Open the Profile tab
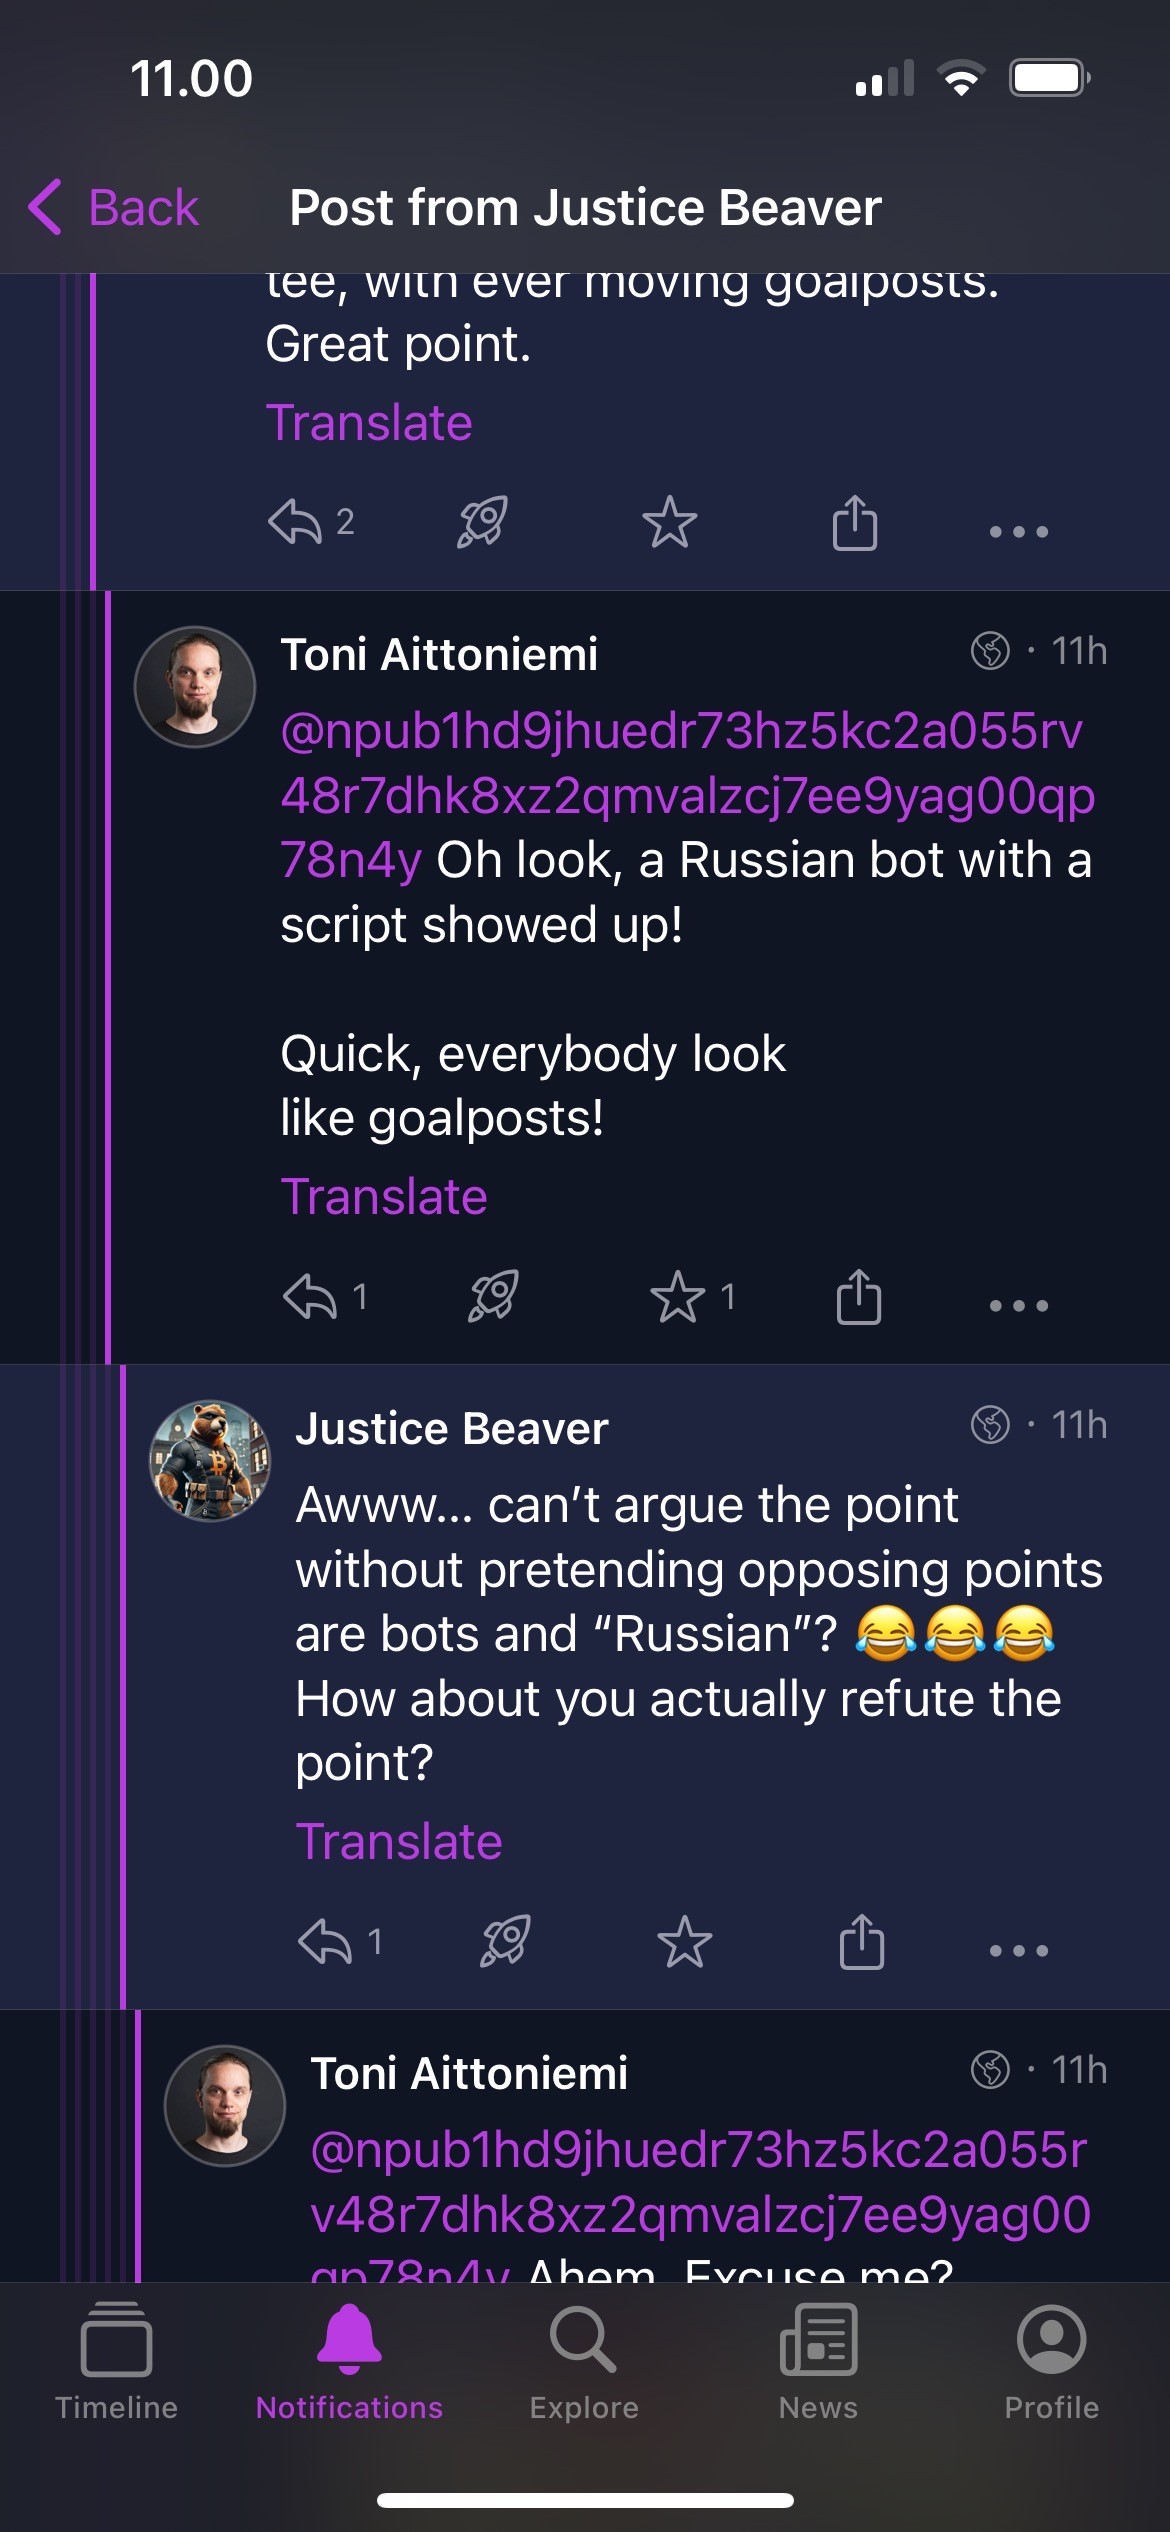The width and height of the screenshot is (1170, 2532). click(1051, 2362)
